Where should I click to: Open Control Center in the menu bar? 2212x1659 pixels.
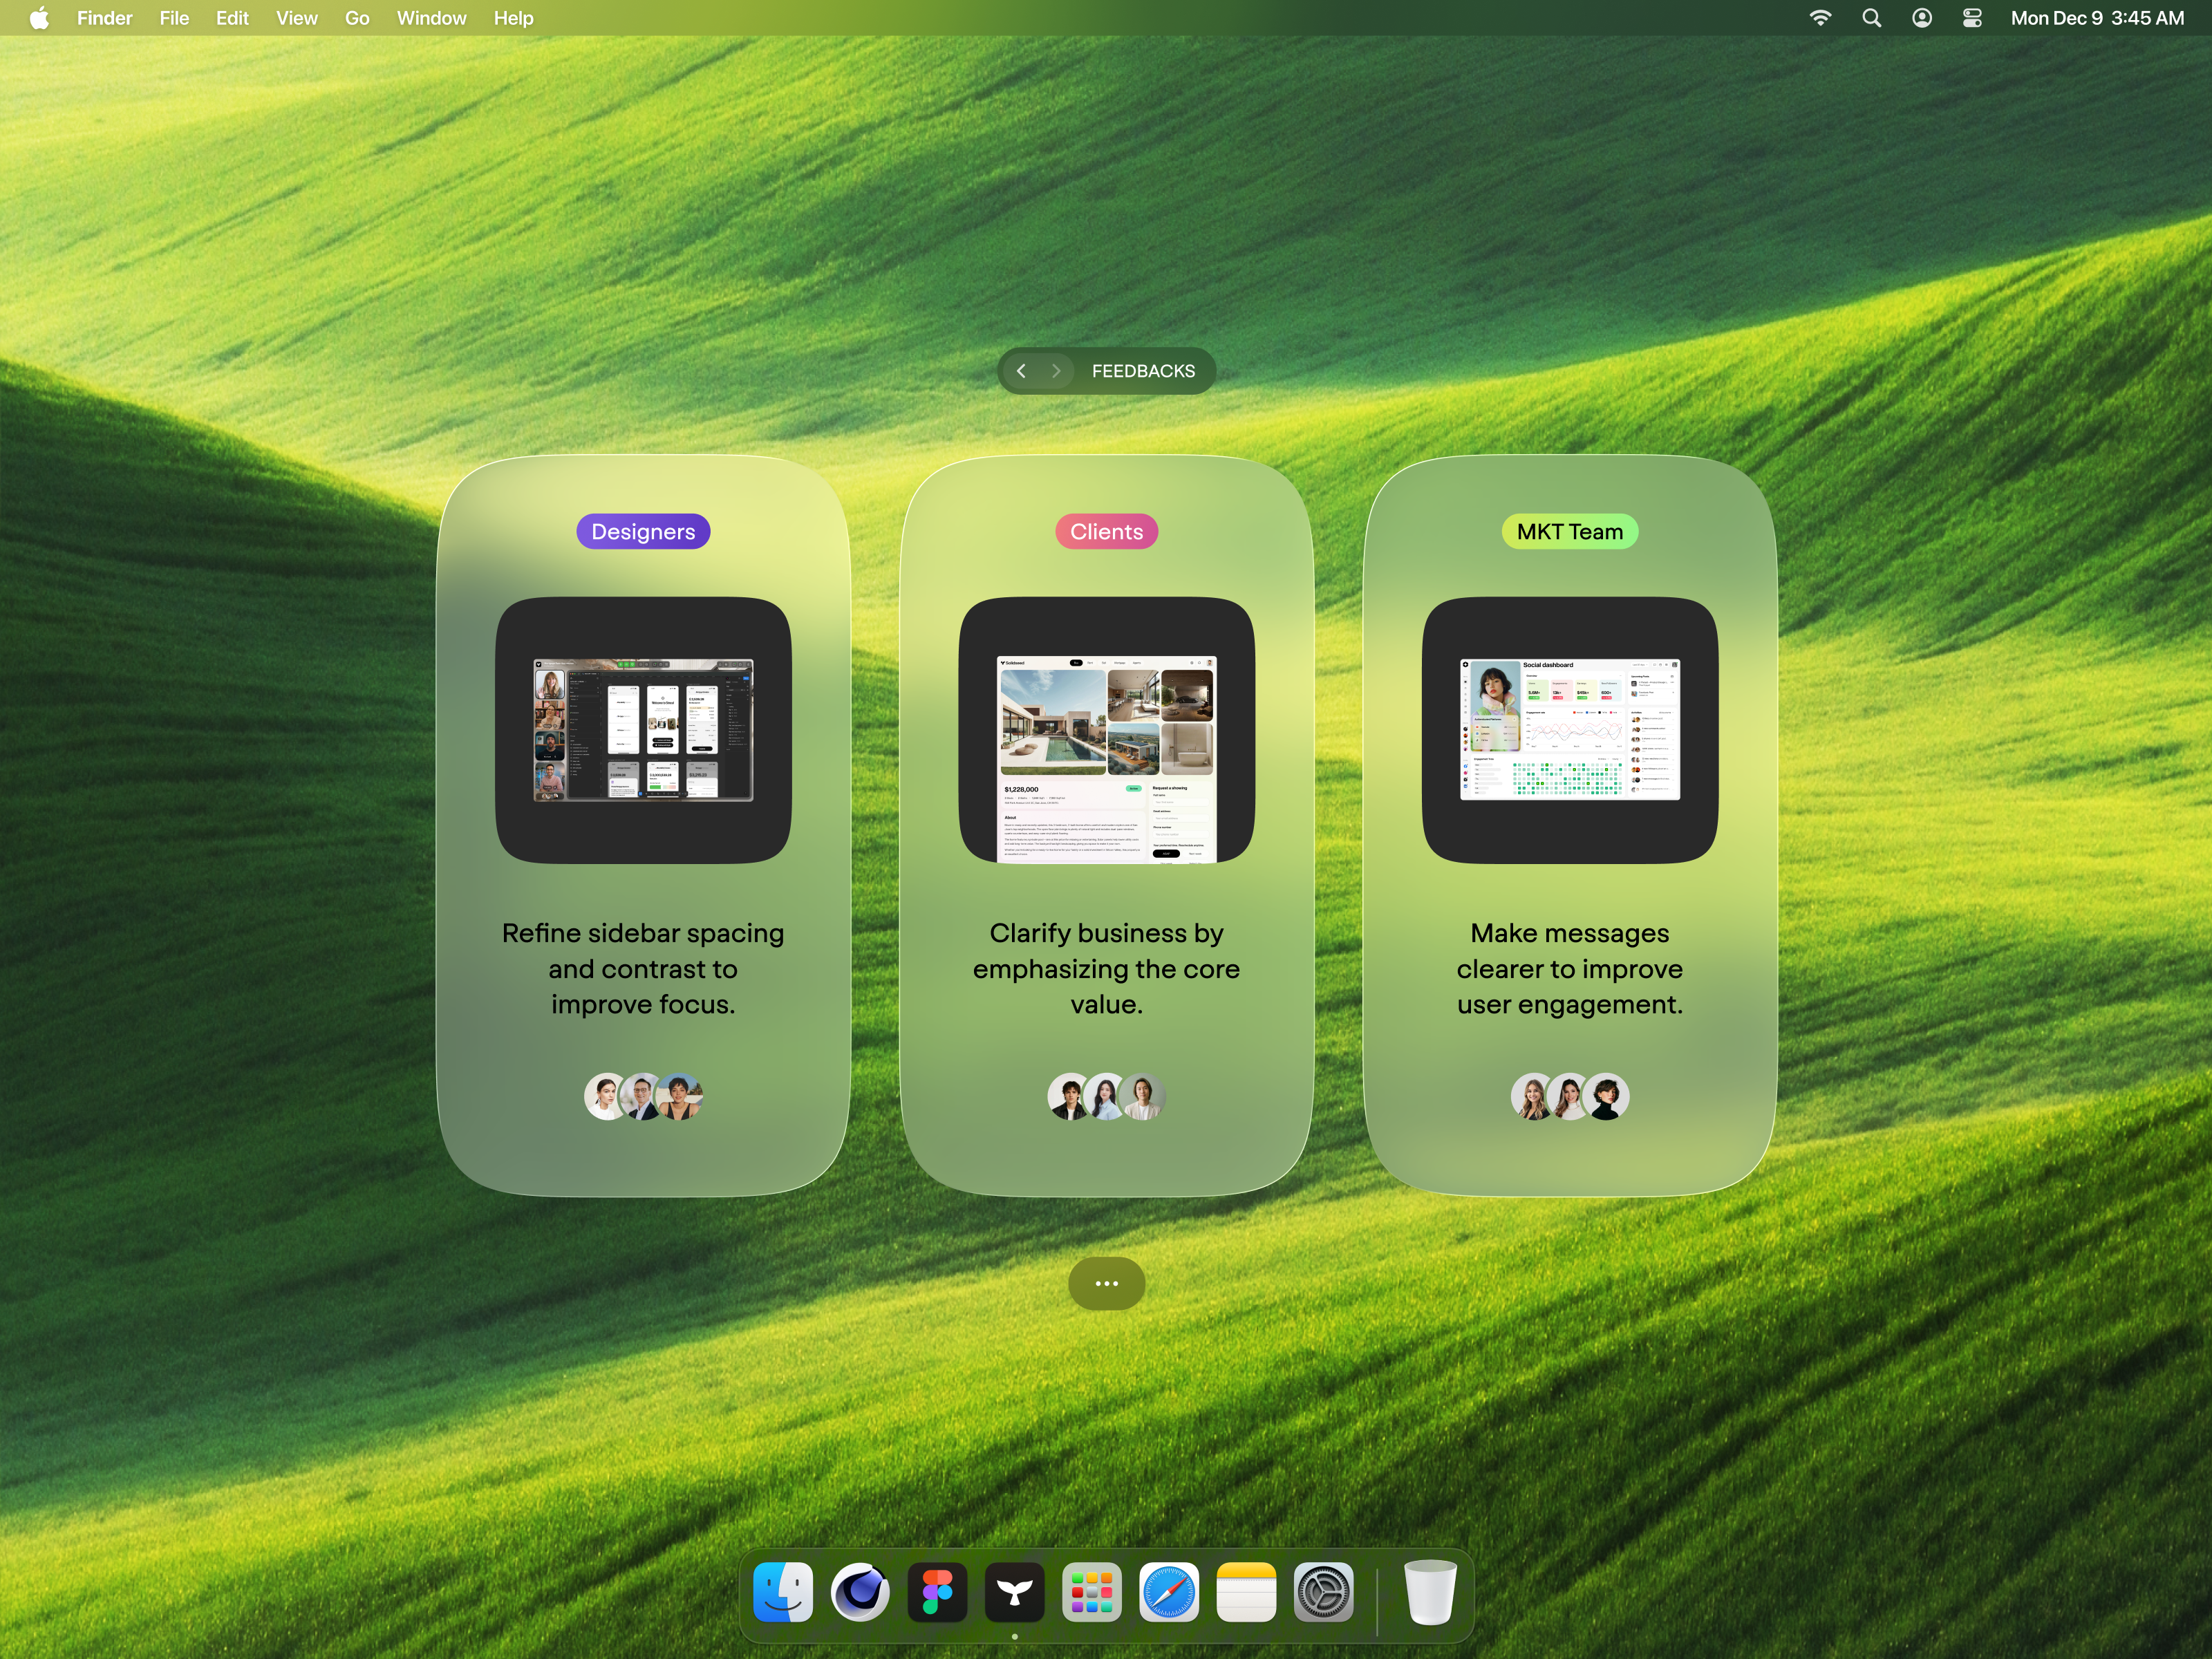1971,17
